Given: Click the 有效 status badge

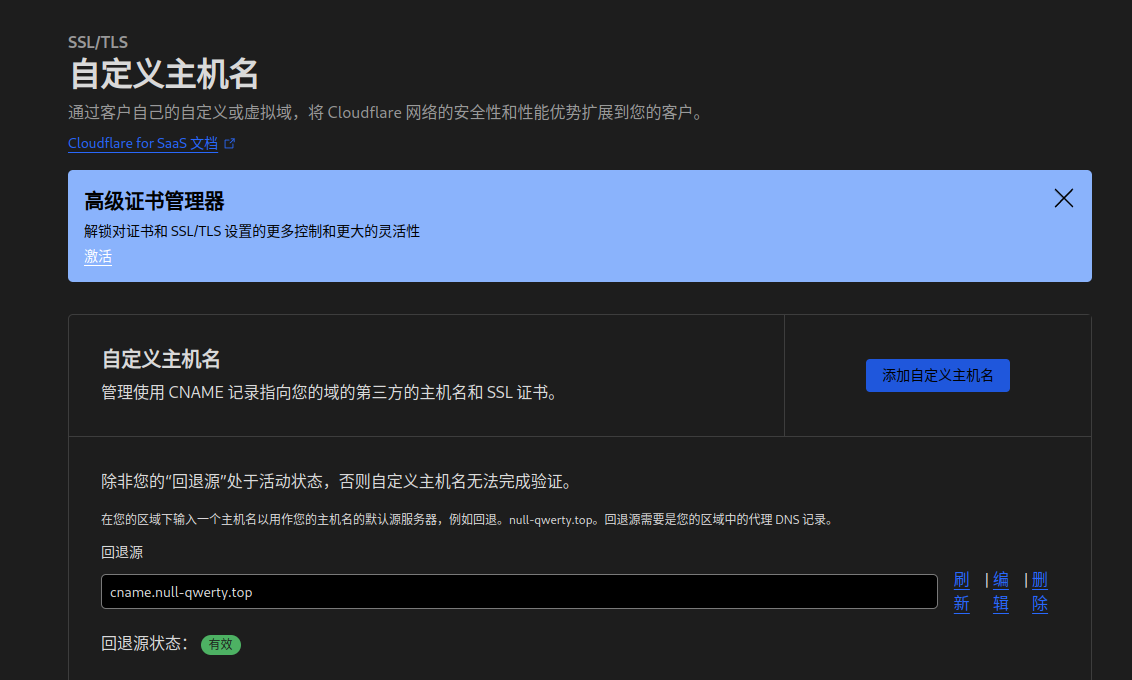Looking at the screenshot, I should 220,644.
